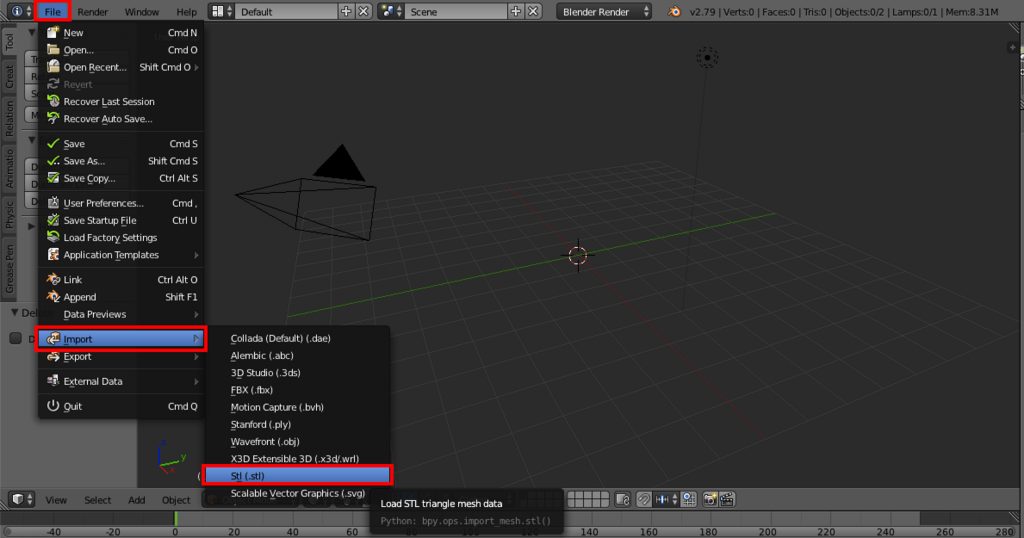Viewport: 1024px width, 538px height.
Task: Choose Append from File menu
Action: (x=121, y=297)
